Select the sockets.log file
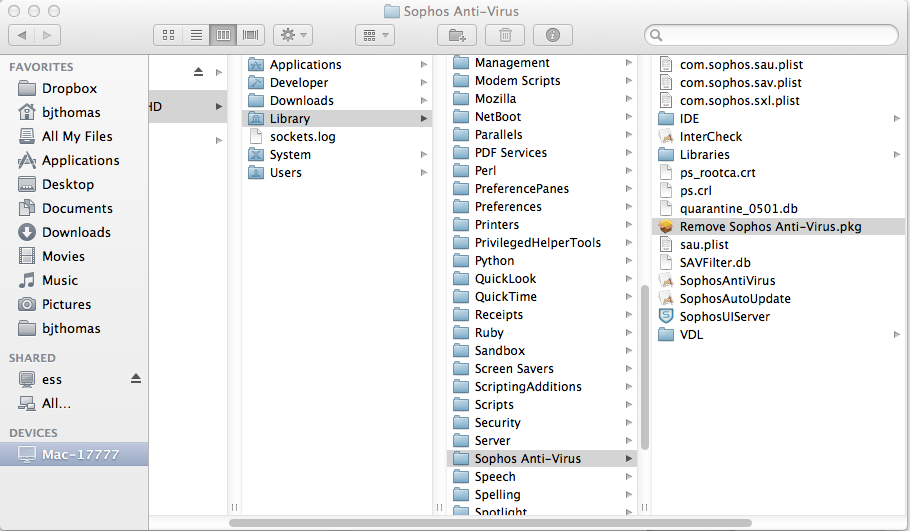The image size is (910, 531). 337,136
